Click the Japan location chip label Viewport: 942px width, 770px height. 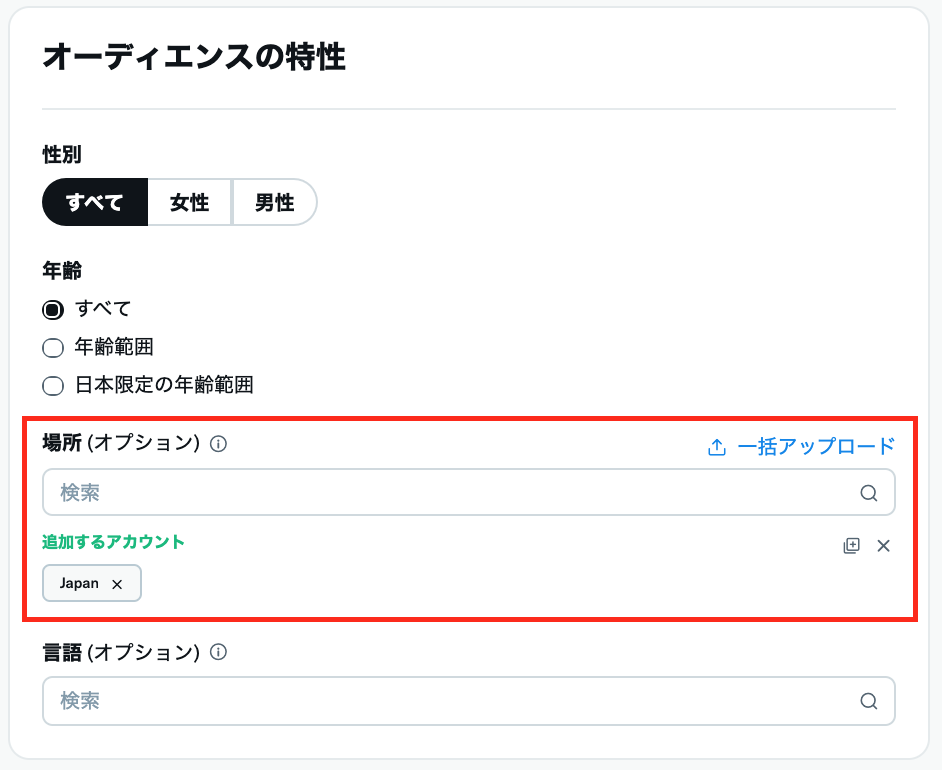pos(79,584)
